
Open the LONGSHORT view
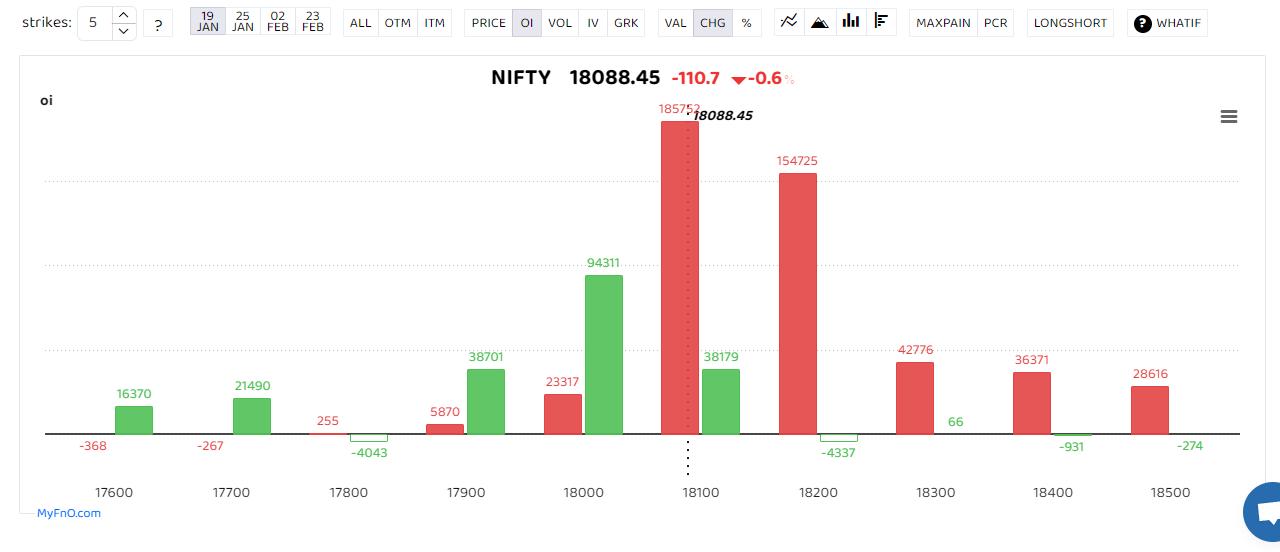(x=1071, y=23)
